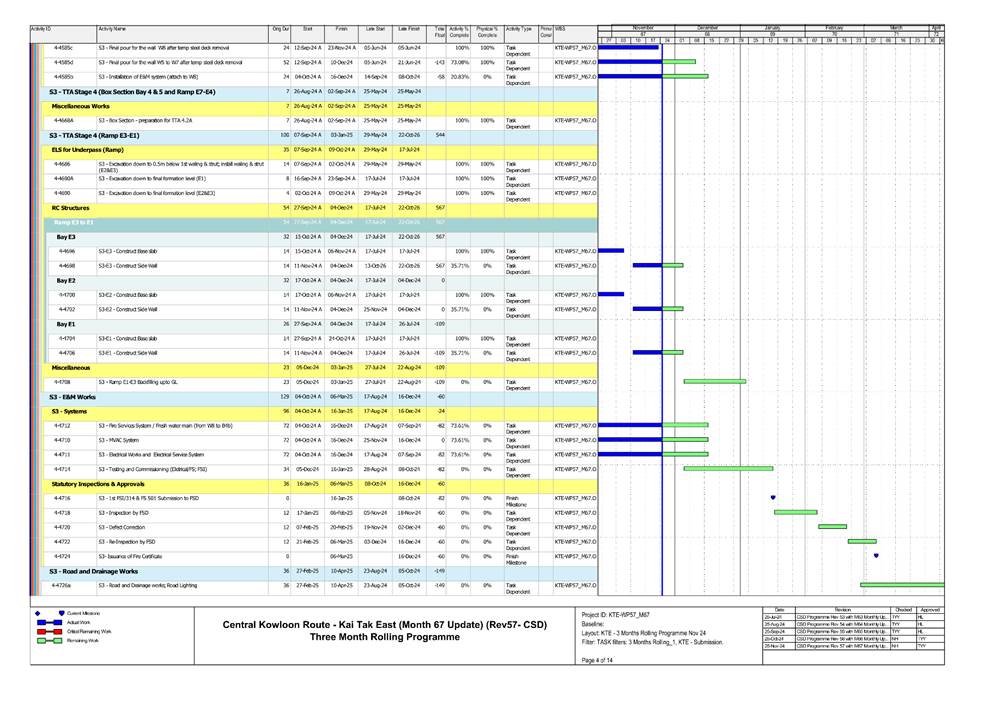Sort by the Late Finish column header
The width and height of the screenshot is (1001, 708).
coord(408,31)
